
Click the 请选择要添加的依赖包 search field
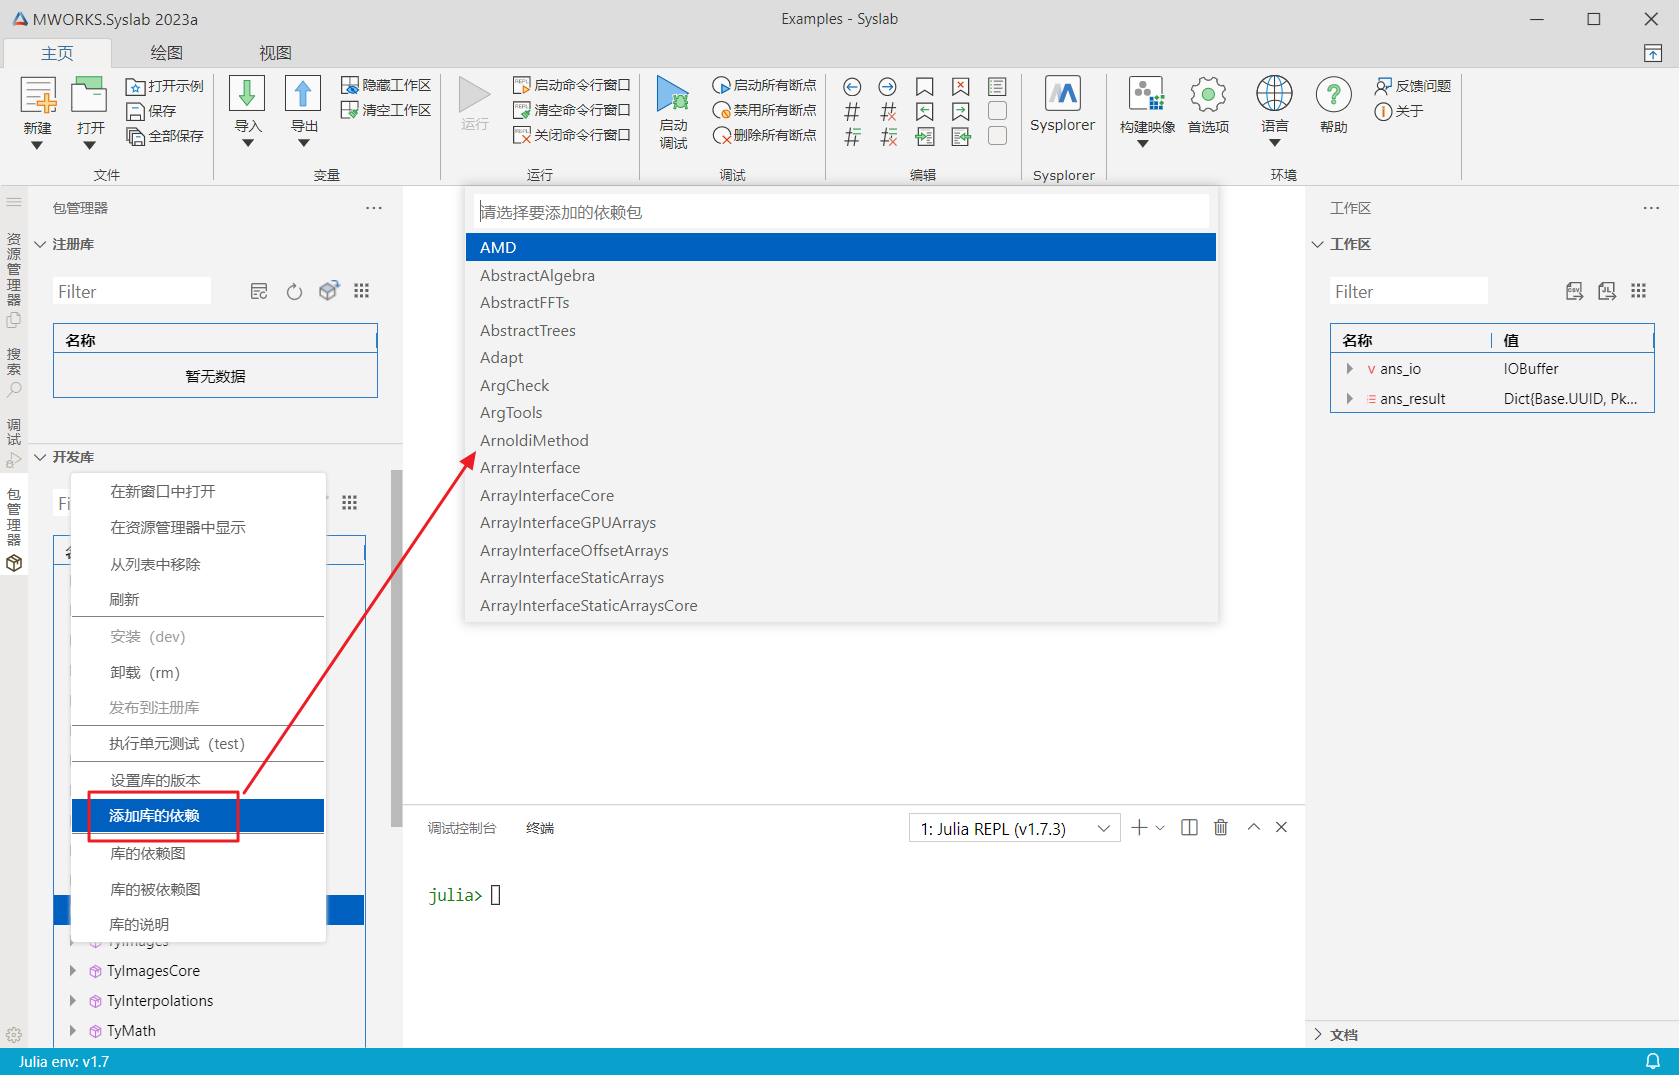point(840,212)
